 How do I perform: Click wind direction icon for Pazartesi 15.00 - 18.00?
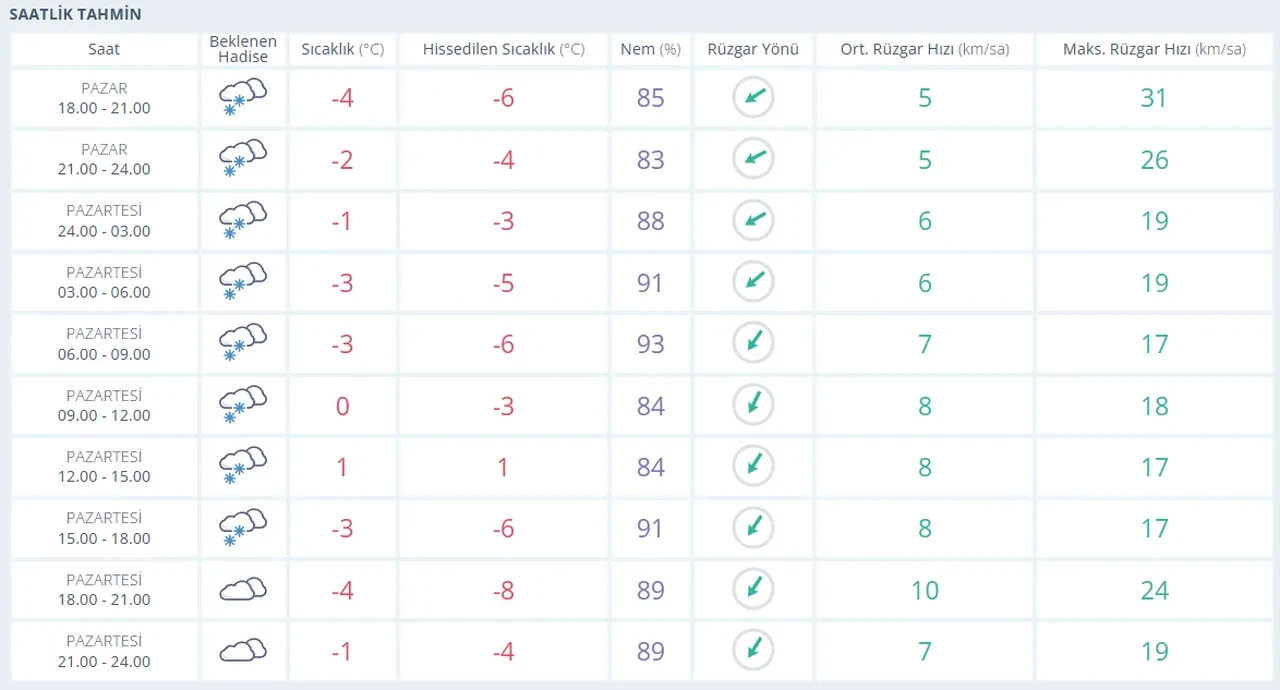753,527
